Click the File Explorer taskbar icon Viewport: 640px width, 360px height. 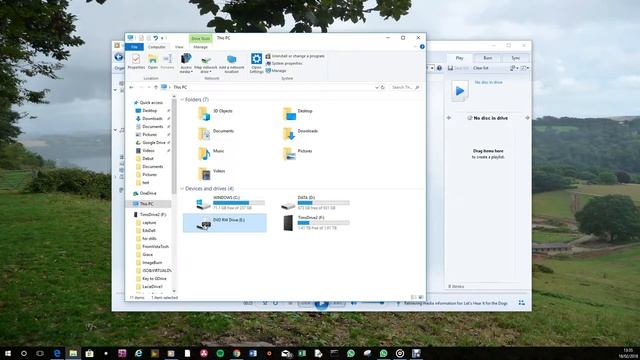(x=73, y=353)
